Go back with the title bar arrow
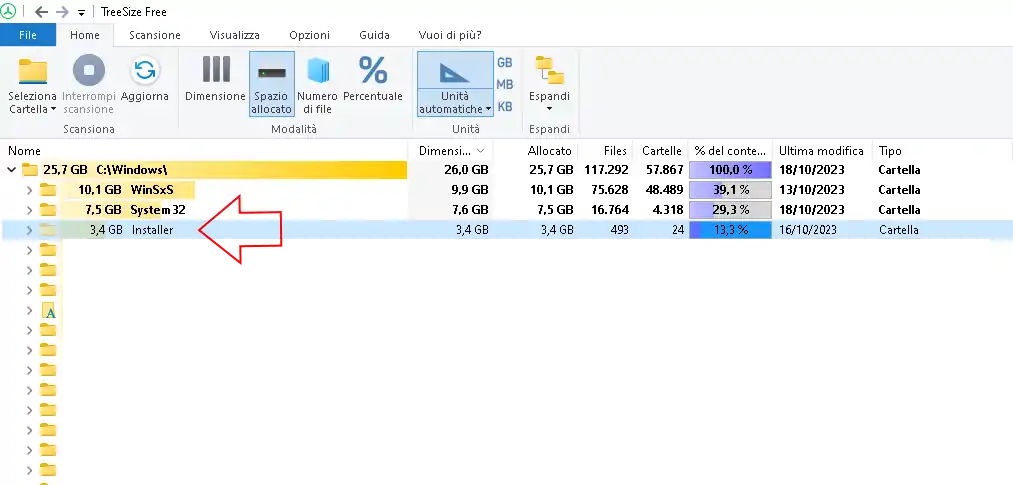1013x485 pixels. (x=41, y=12)
